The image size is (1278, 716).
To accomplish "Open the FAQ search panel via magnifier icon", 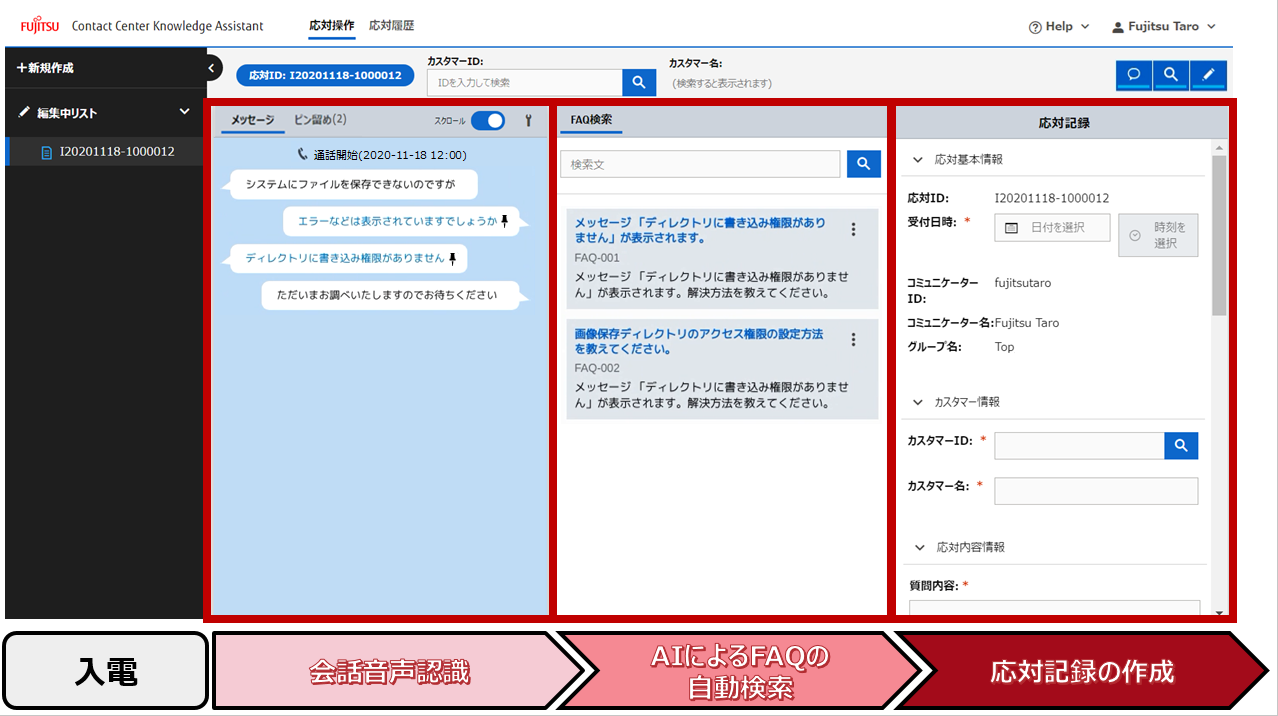I will pos(1170,75).
